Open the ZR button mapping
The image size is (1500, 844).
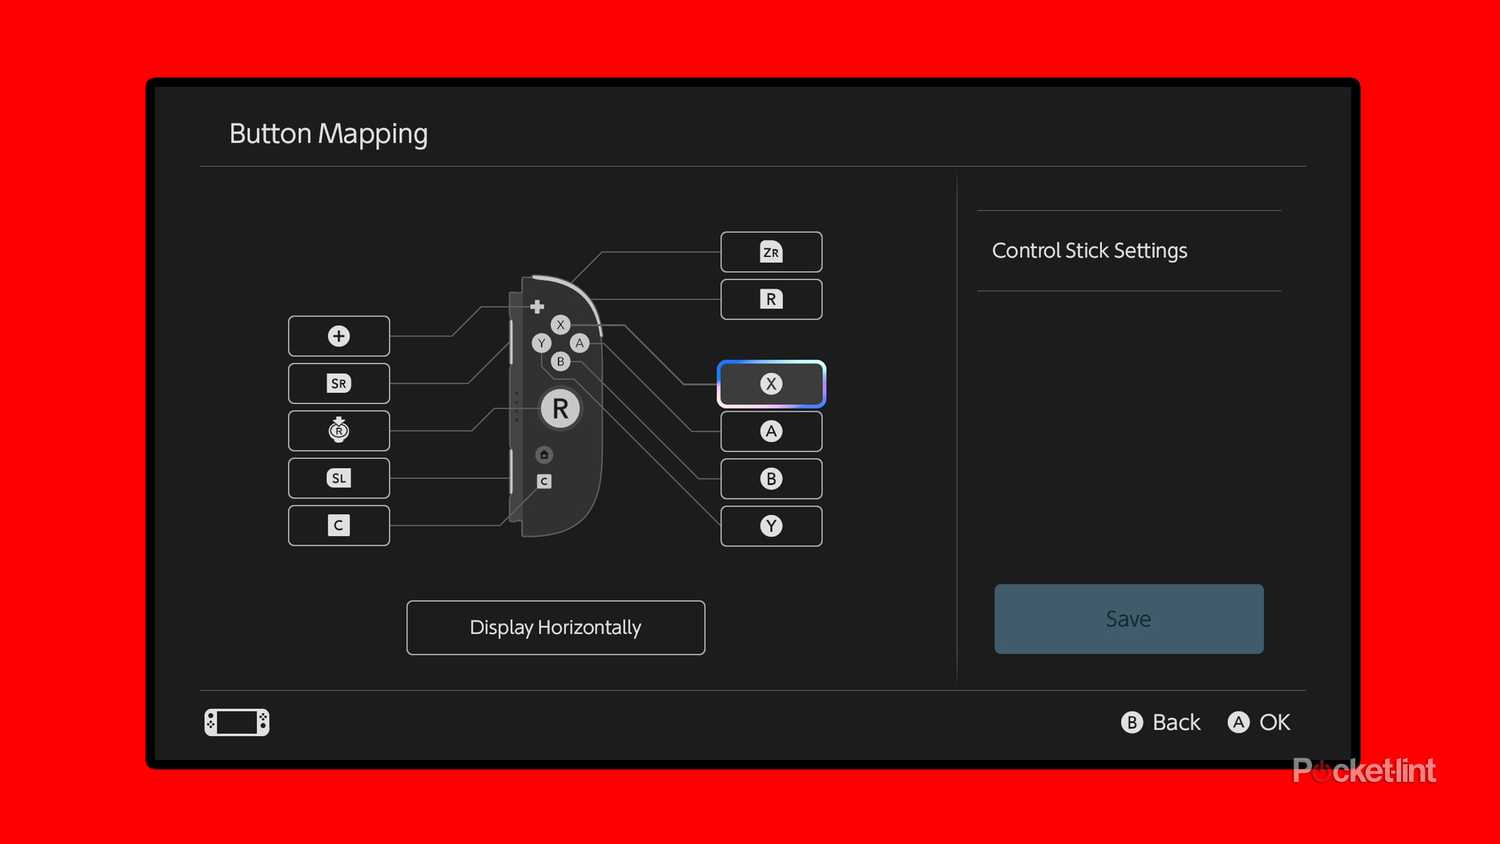pos(770,252)
